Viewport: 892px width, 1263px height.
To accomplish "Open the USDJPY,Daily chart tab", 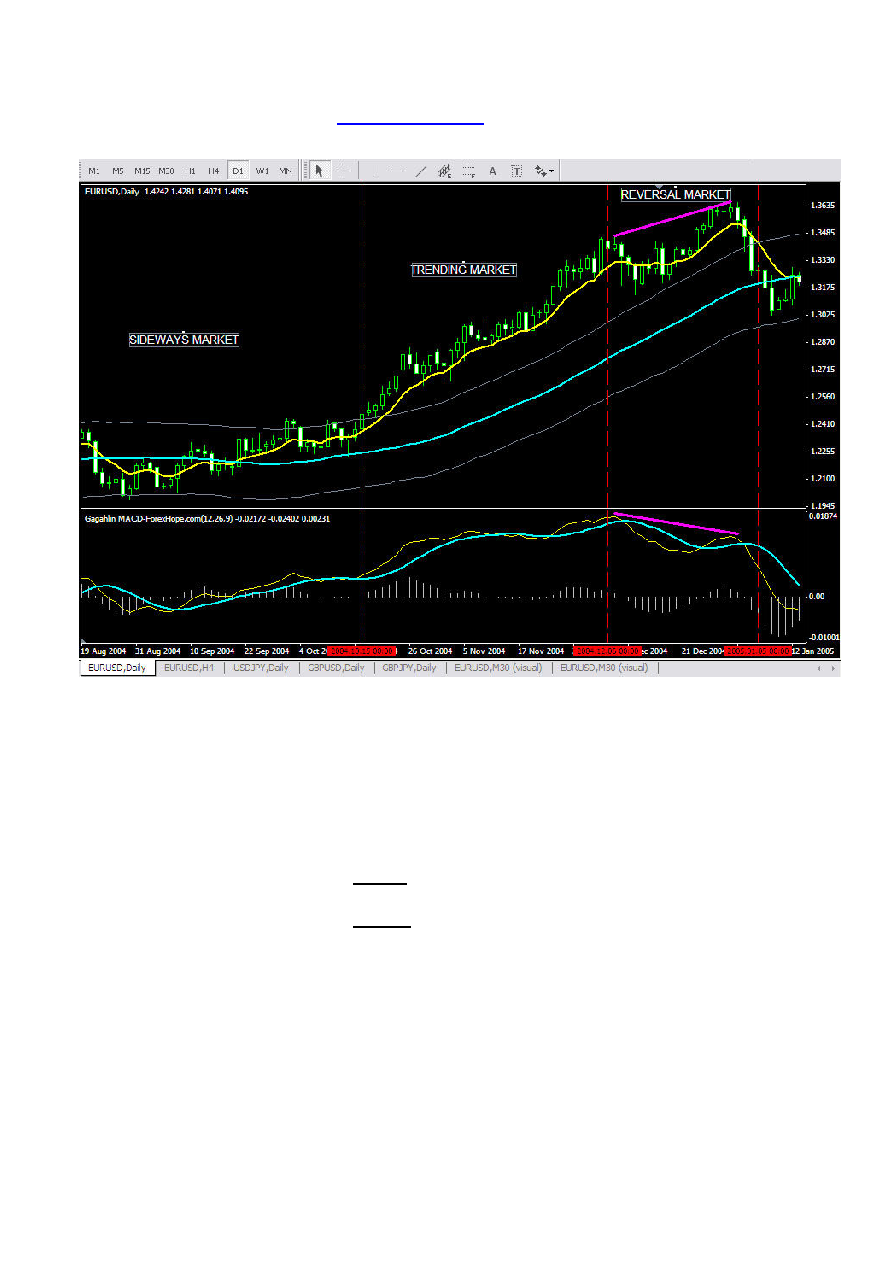I will [261, 667].
